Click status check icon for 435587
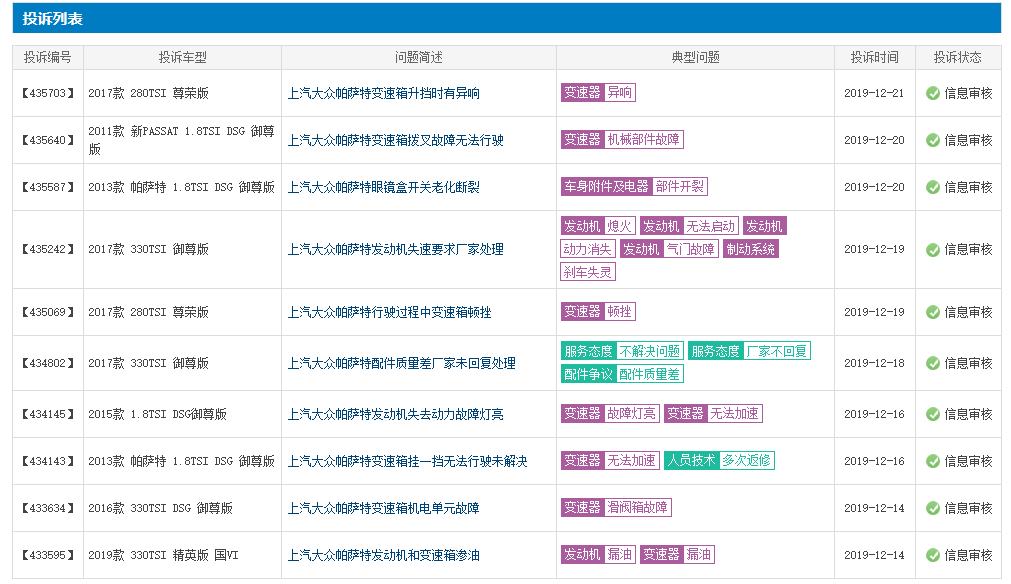Screen dimensions: 1011x584 tap(933, 187)
